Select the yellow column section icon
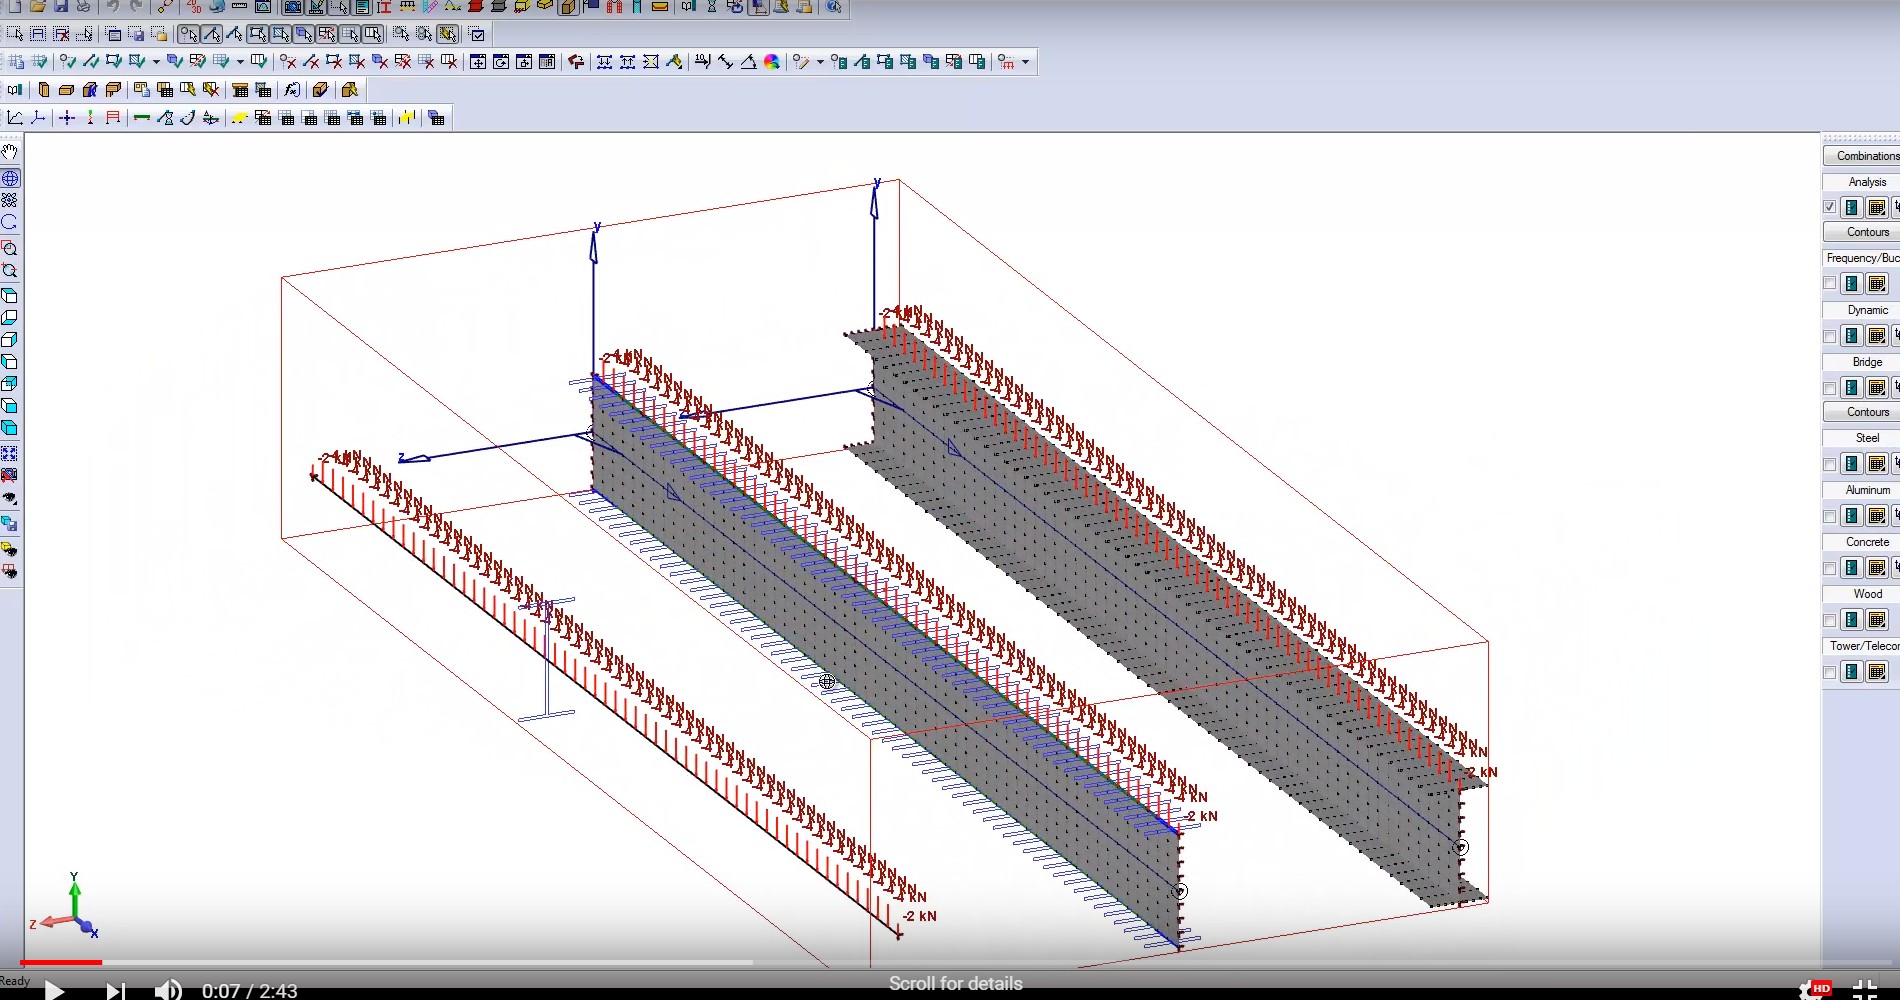 43,90
